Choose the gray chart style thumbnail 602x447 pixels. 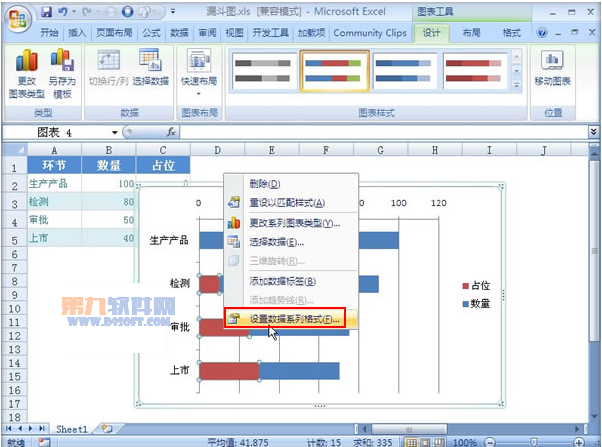tap(263, 71)
